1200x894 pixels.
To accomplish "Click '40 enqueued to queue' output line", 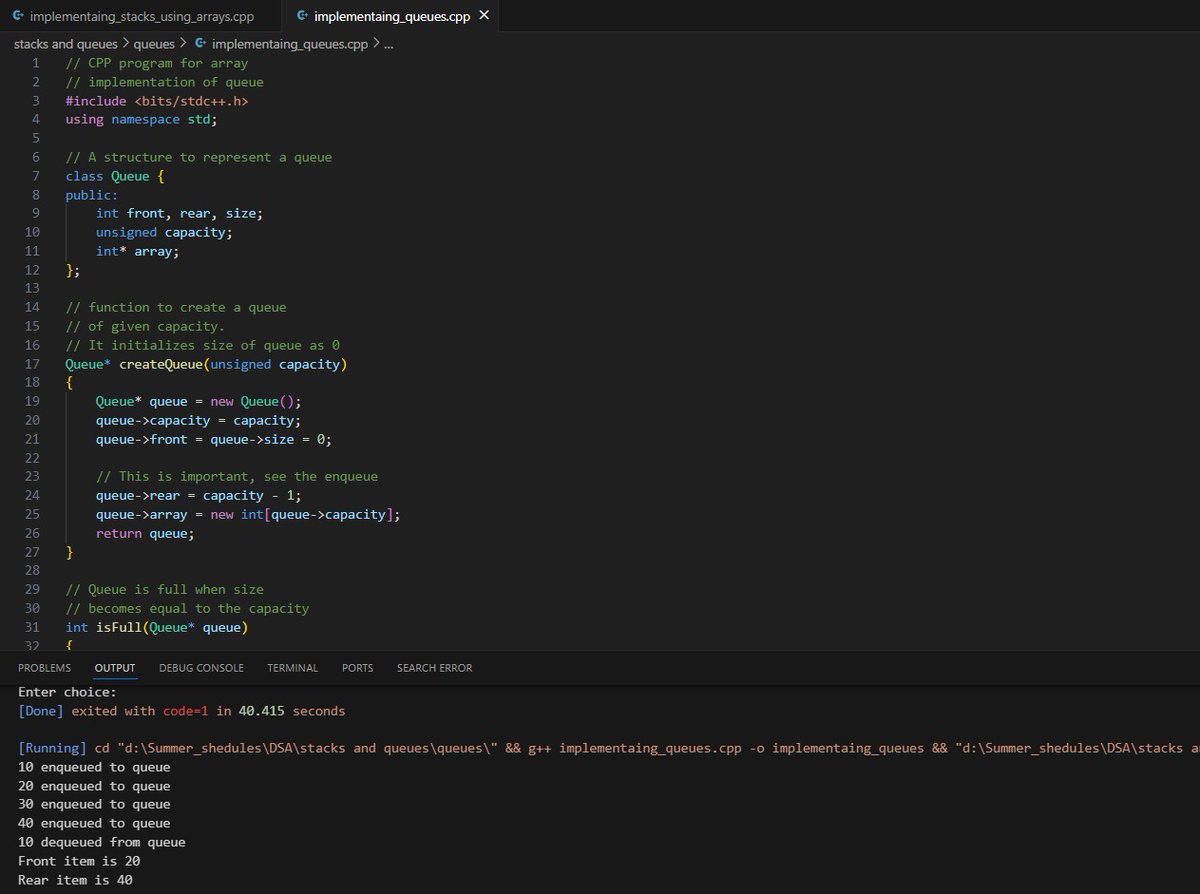I will [94, 823].
